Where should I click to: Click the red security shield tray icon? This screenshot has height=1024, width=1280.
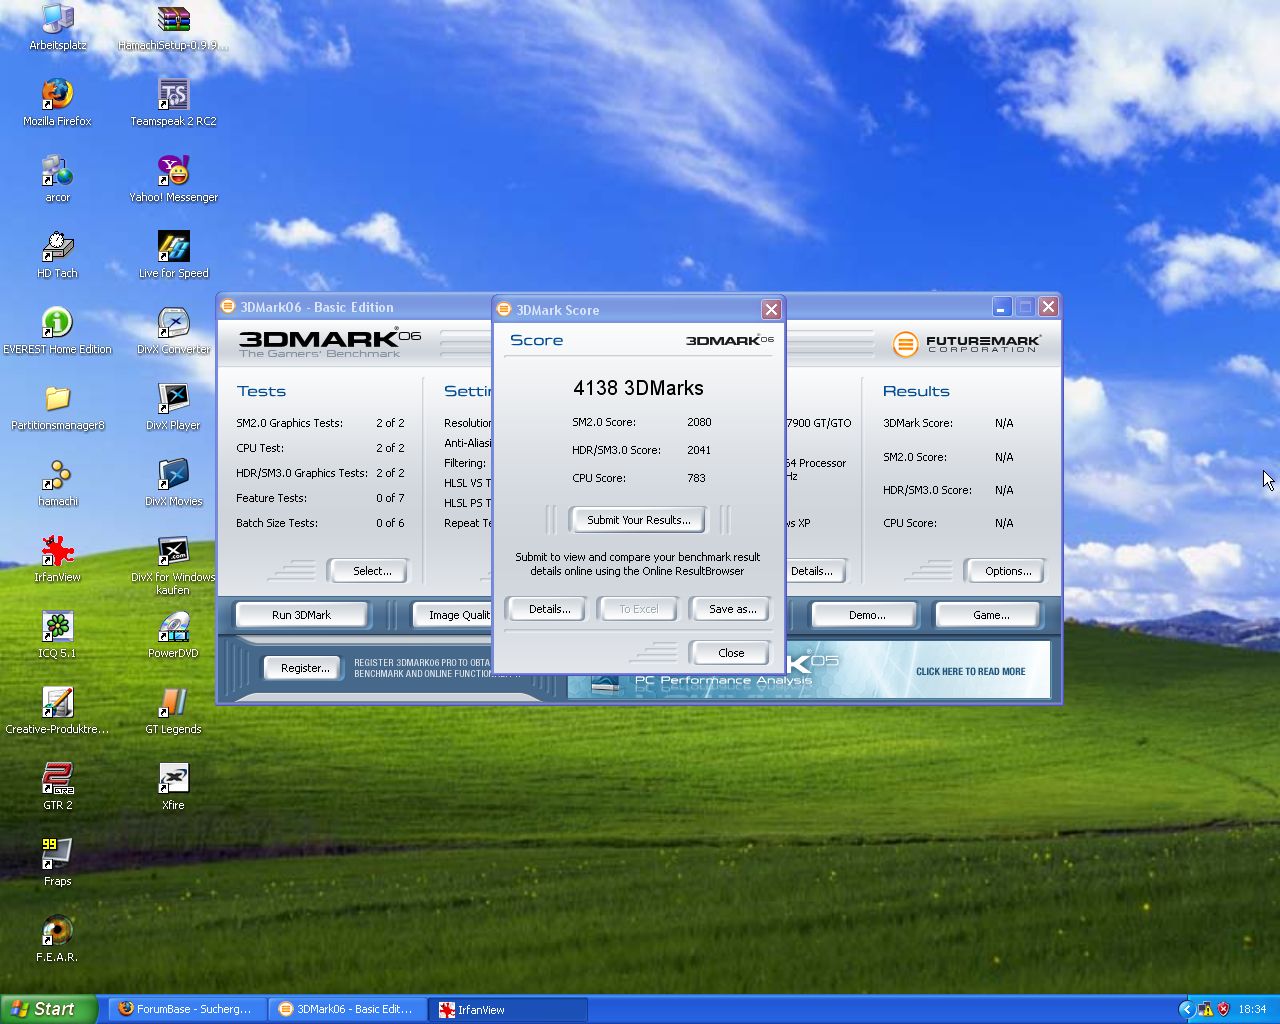[x=1222, y=1009]
